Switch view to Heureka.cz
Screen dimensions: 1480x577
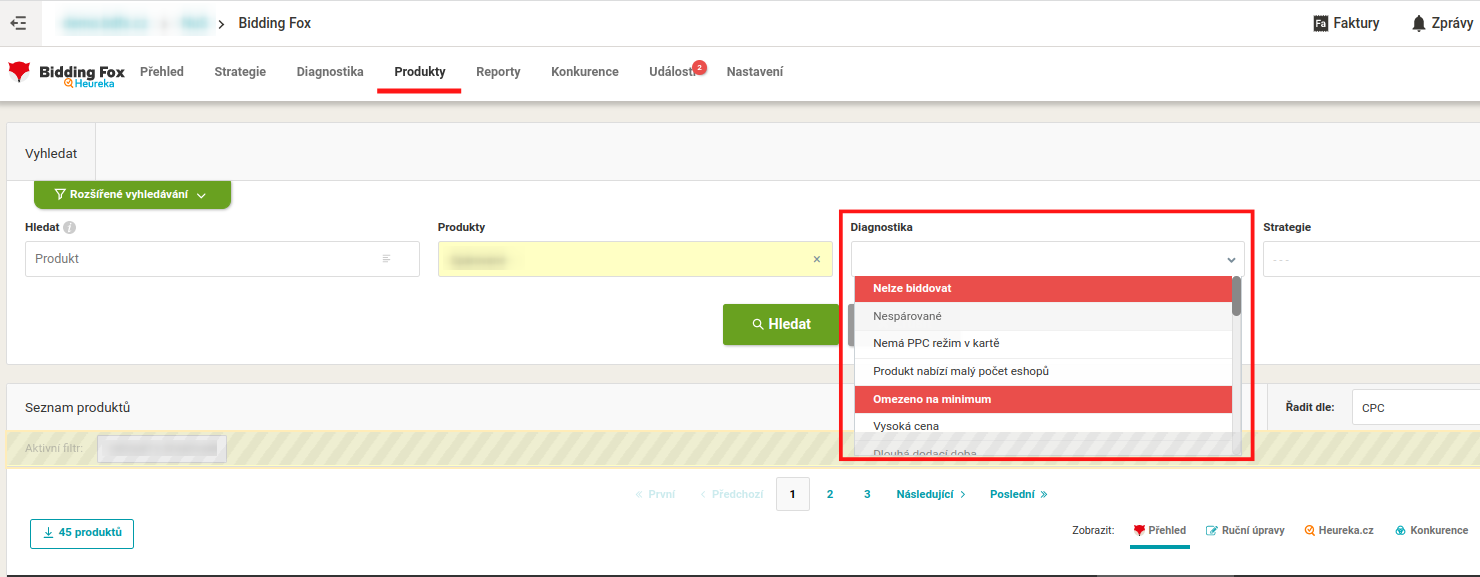tap(1339, 531)
